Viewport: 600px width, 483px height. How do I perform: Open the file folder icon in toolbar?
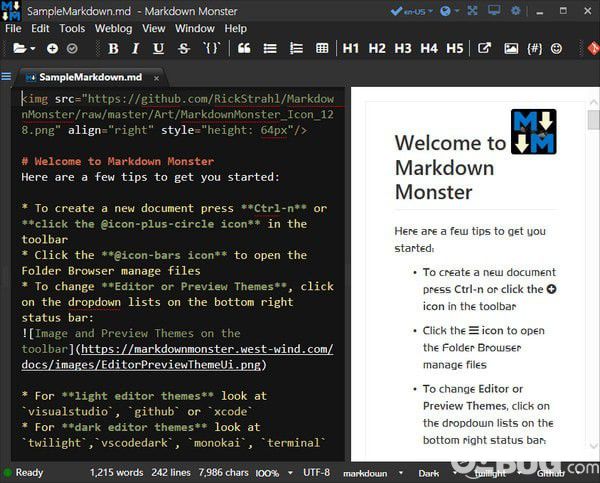[20, 49]
